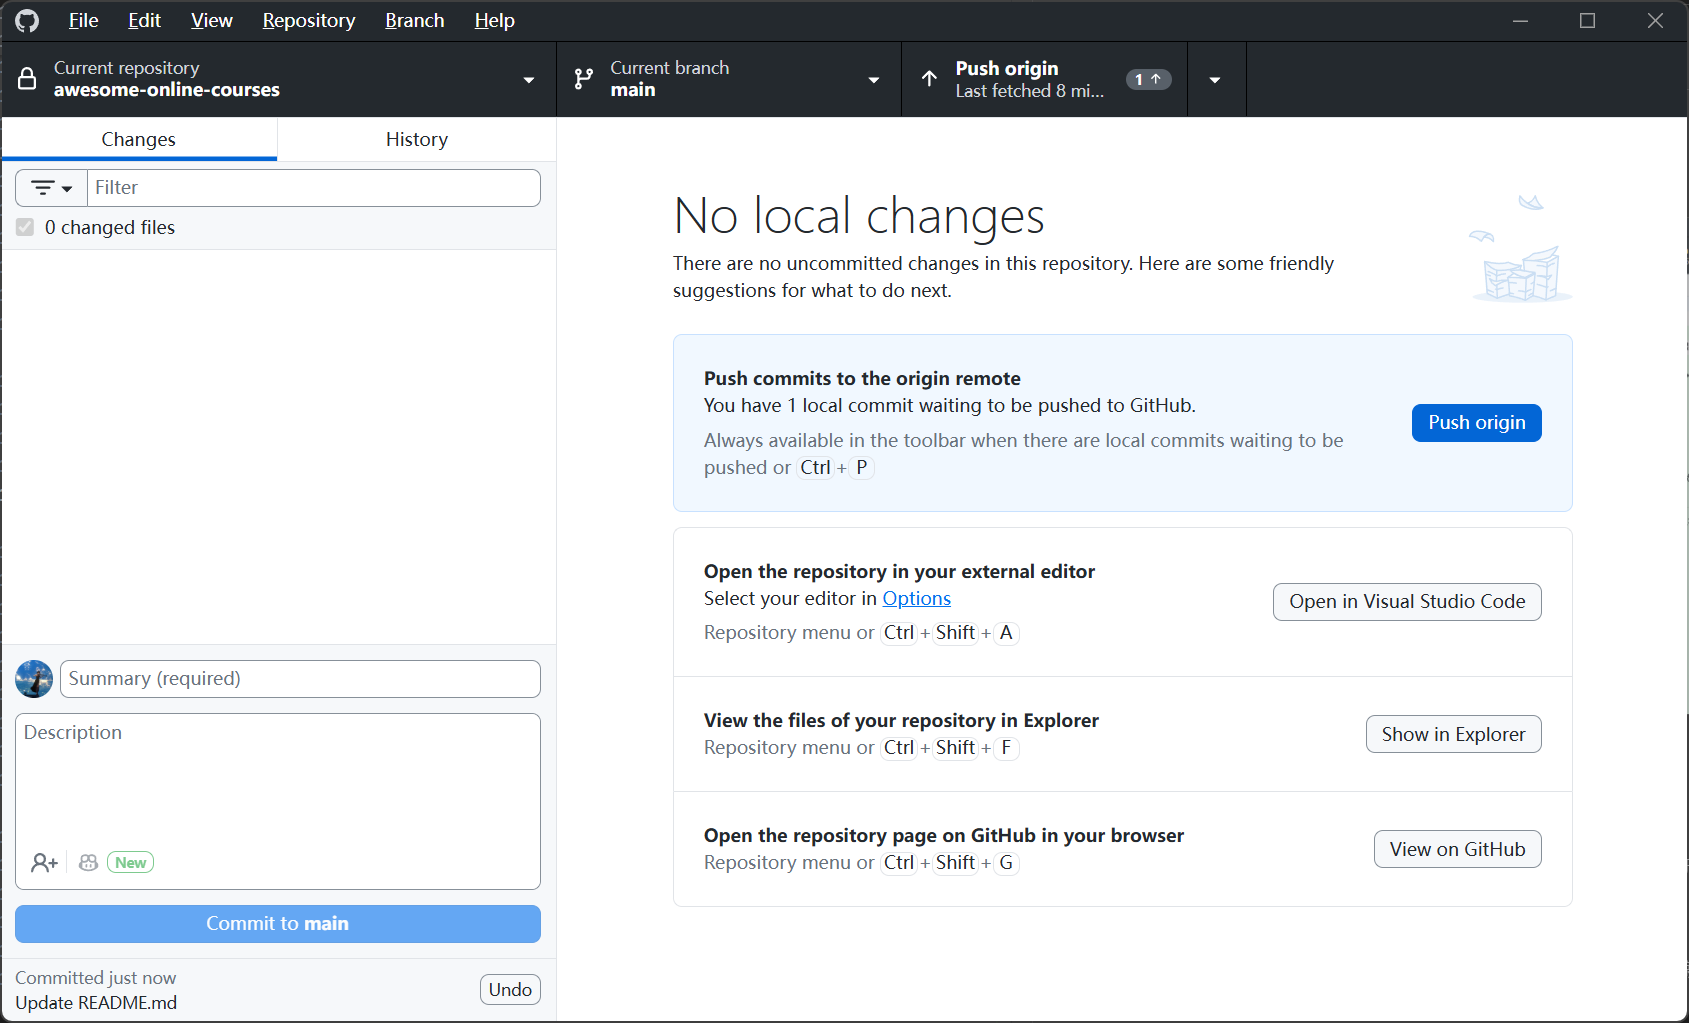Open the filter options dropdown
Screen dimensions: 1689x1023
[x=52, y=188]
